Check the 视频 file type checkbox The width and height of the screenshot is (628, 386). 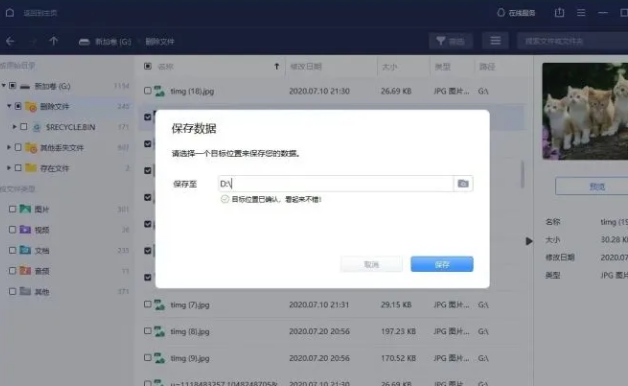pyautogui.click(x=12, y=229)
